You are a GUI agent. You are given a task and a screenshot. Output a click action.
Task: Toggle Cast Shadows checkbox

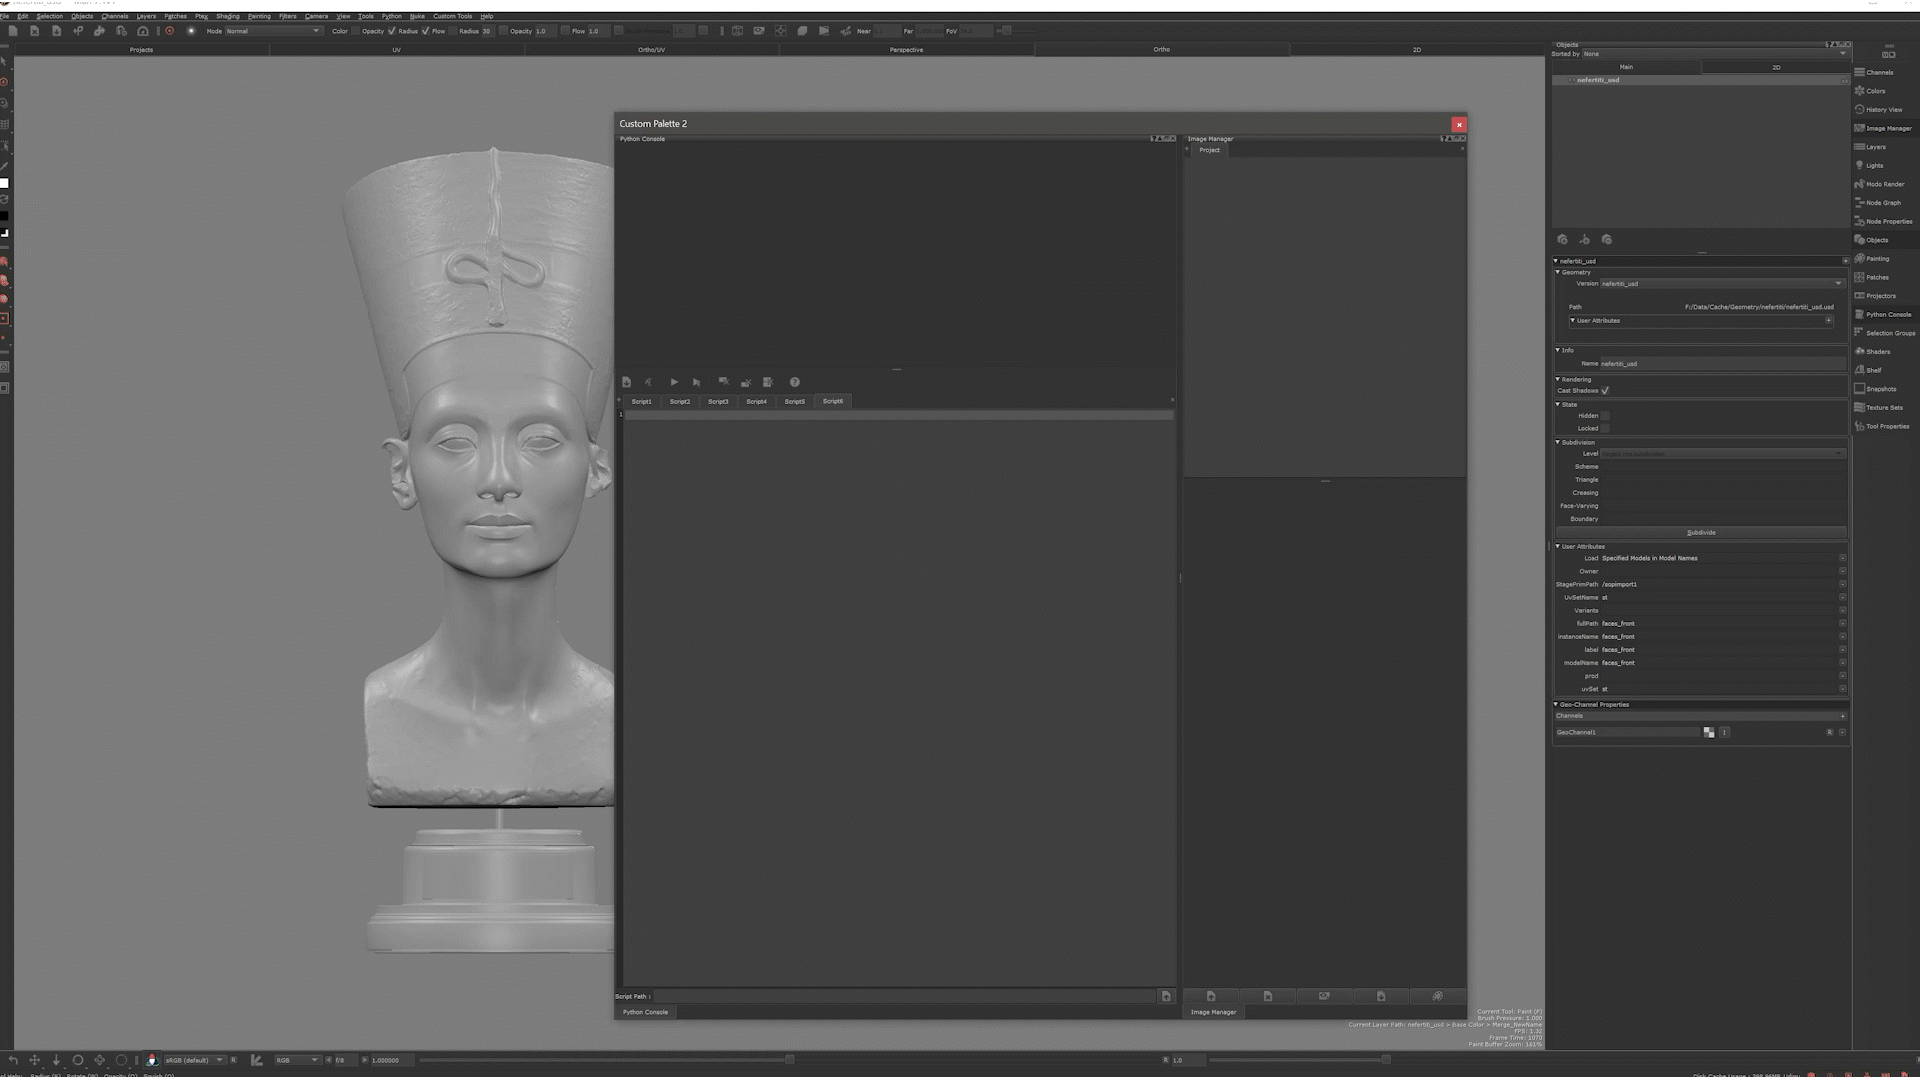pyautogui.click(x=1605, y=391)
